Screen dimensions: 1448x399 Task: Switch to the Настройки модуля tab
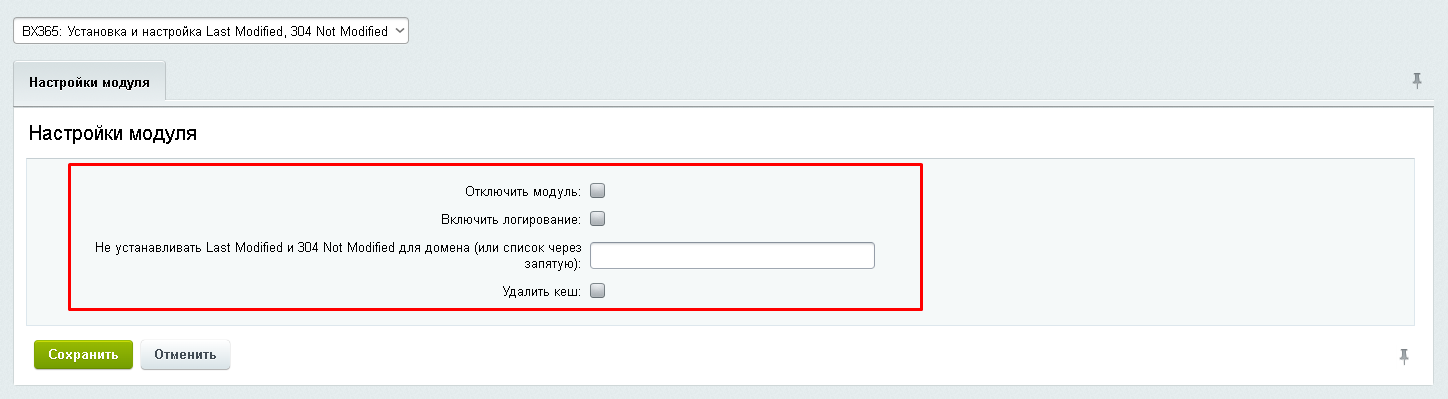coord(90,82)
